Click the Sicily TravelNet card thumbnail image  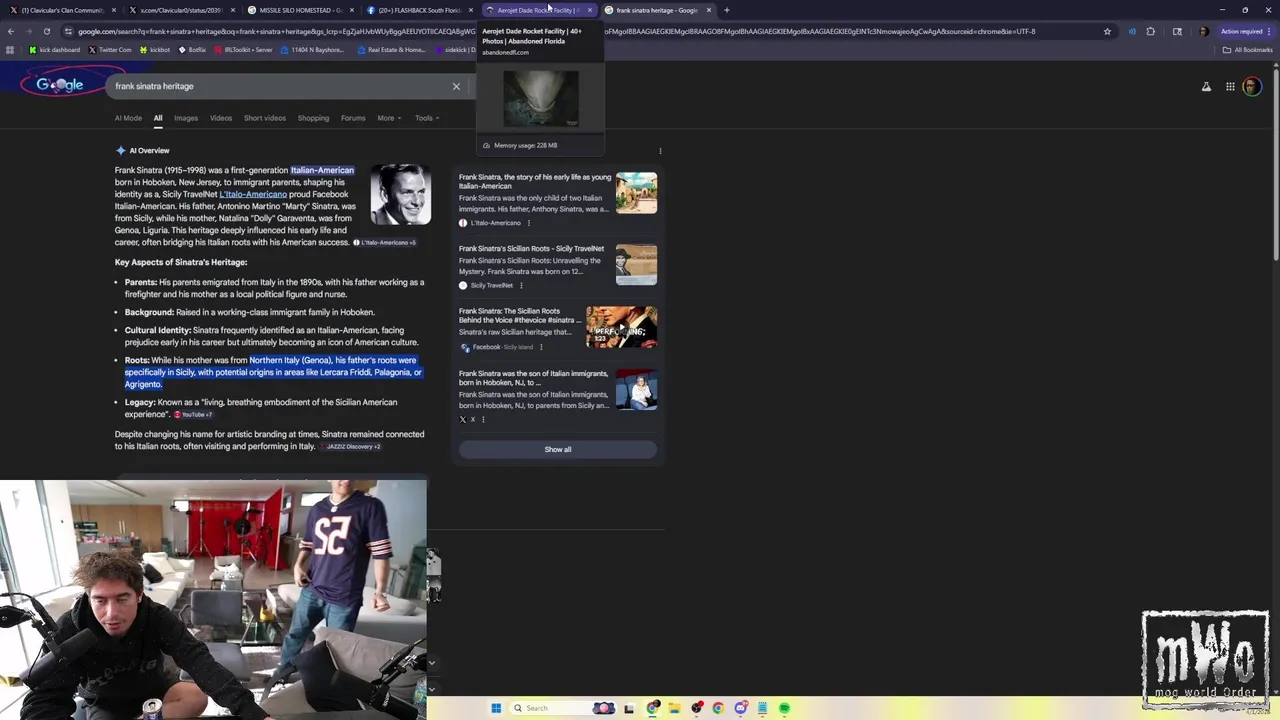(x=636, y=264)
